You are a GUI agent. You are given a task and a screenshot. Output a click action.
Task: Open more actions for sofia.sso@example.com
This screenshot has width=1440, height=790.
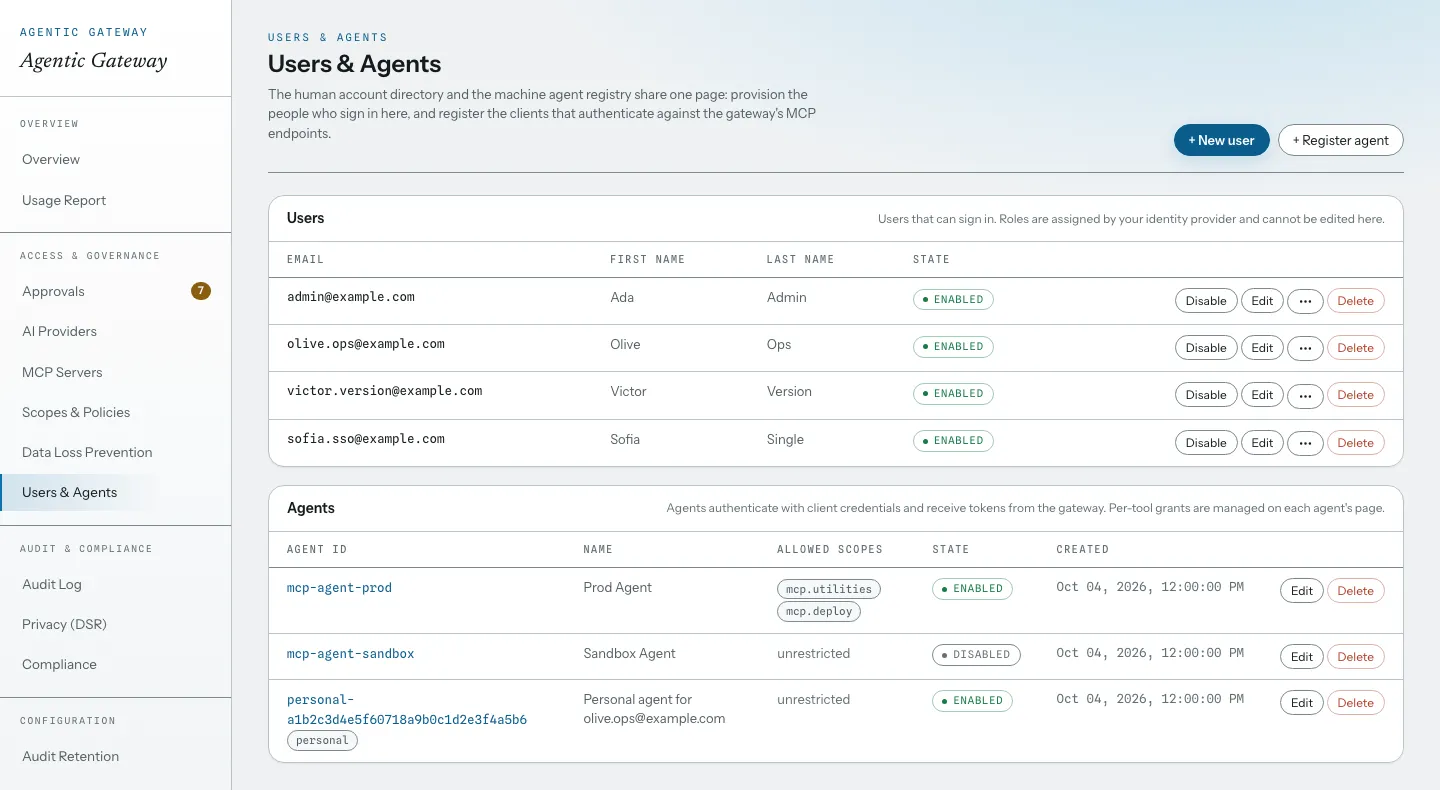[1305, 443]
